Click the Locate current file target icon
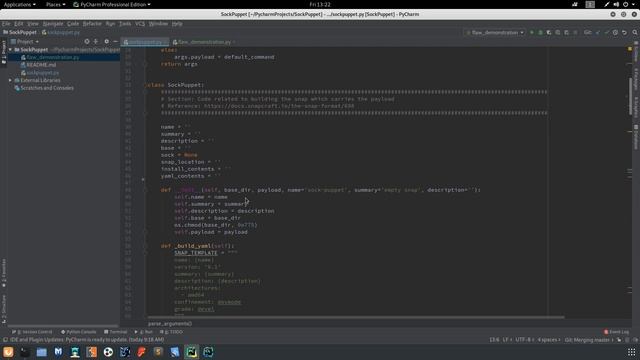The image size is (640, 360). point(87,41)
